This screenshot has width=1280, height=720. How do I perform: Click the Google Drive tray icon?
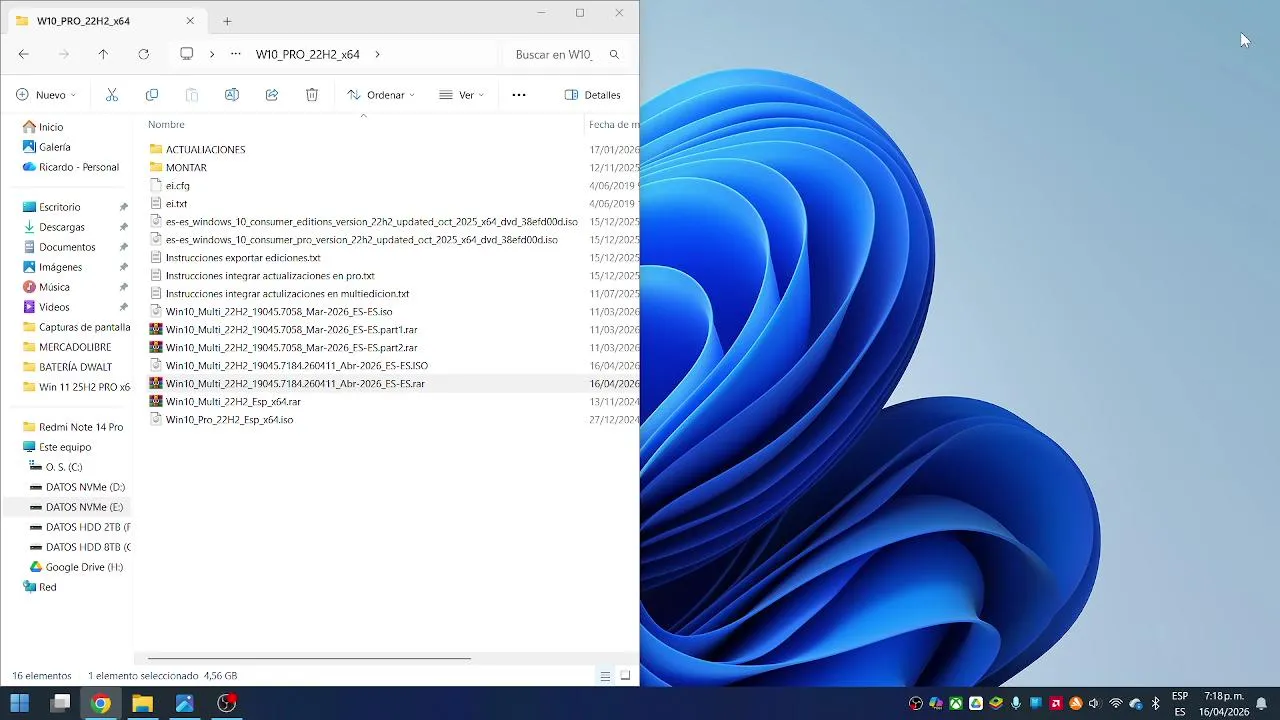pos(976,703)
